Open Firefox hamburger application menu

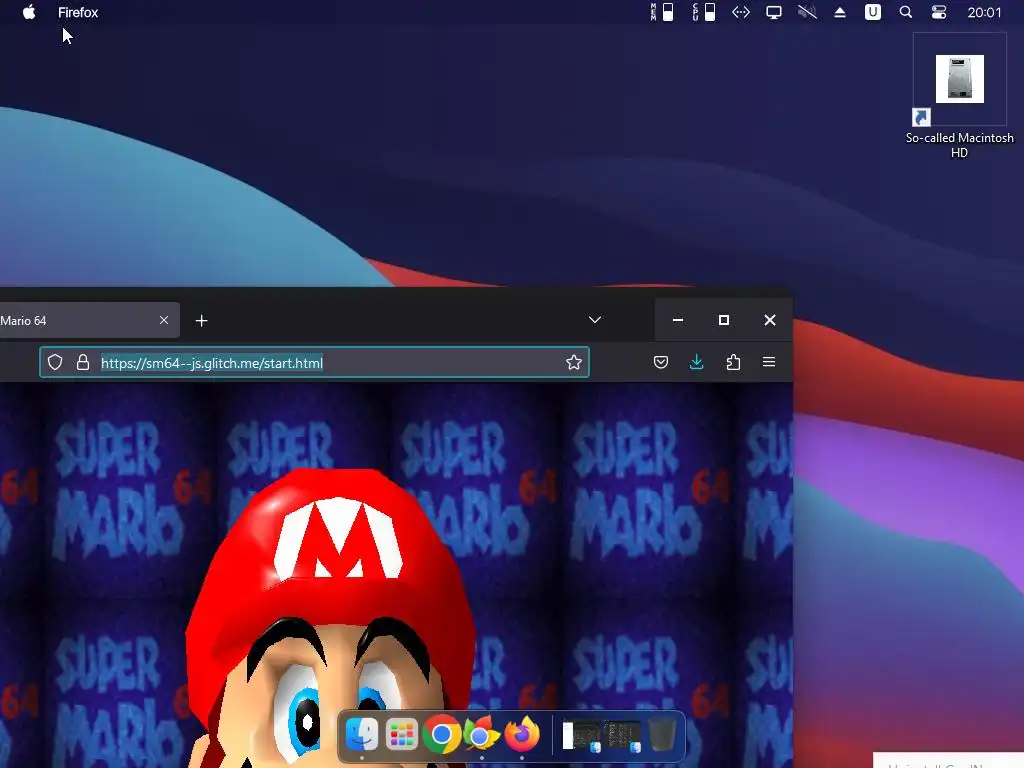(x=769, y=362)
